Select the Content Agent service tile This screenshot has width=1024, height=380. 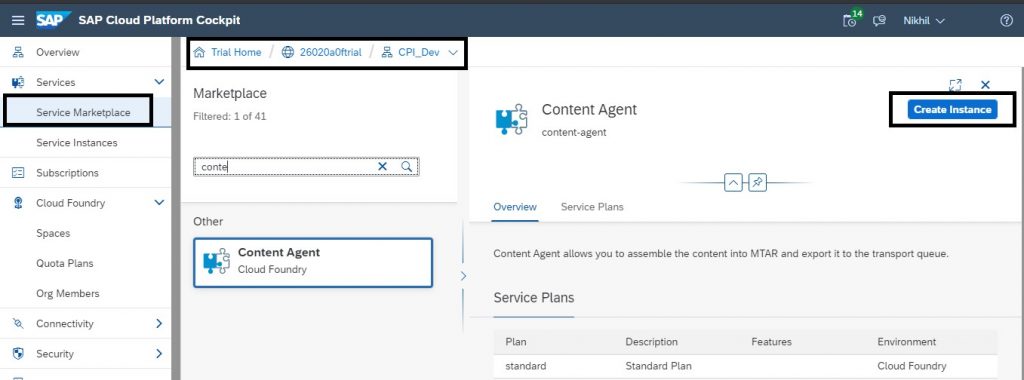pos(313,262)
